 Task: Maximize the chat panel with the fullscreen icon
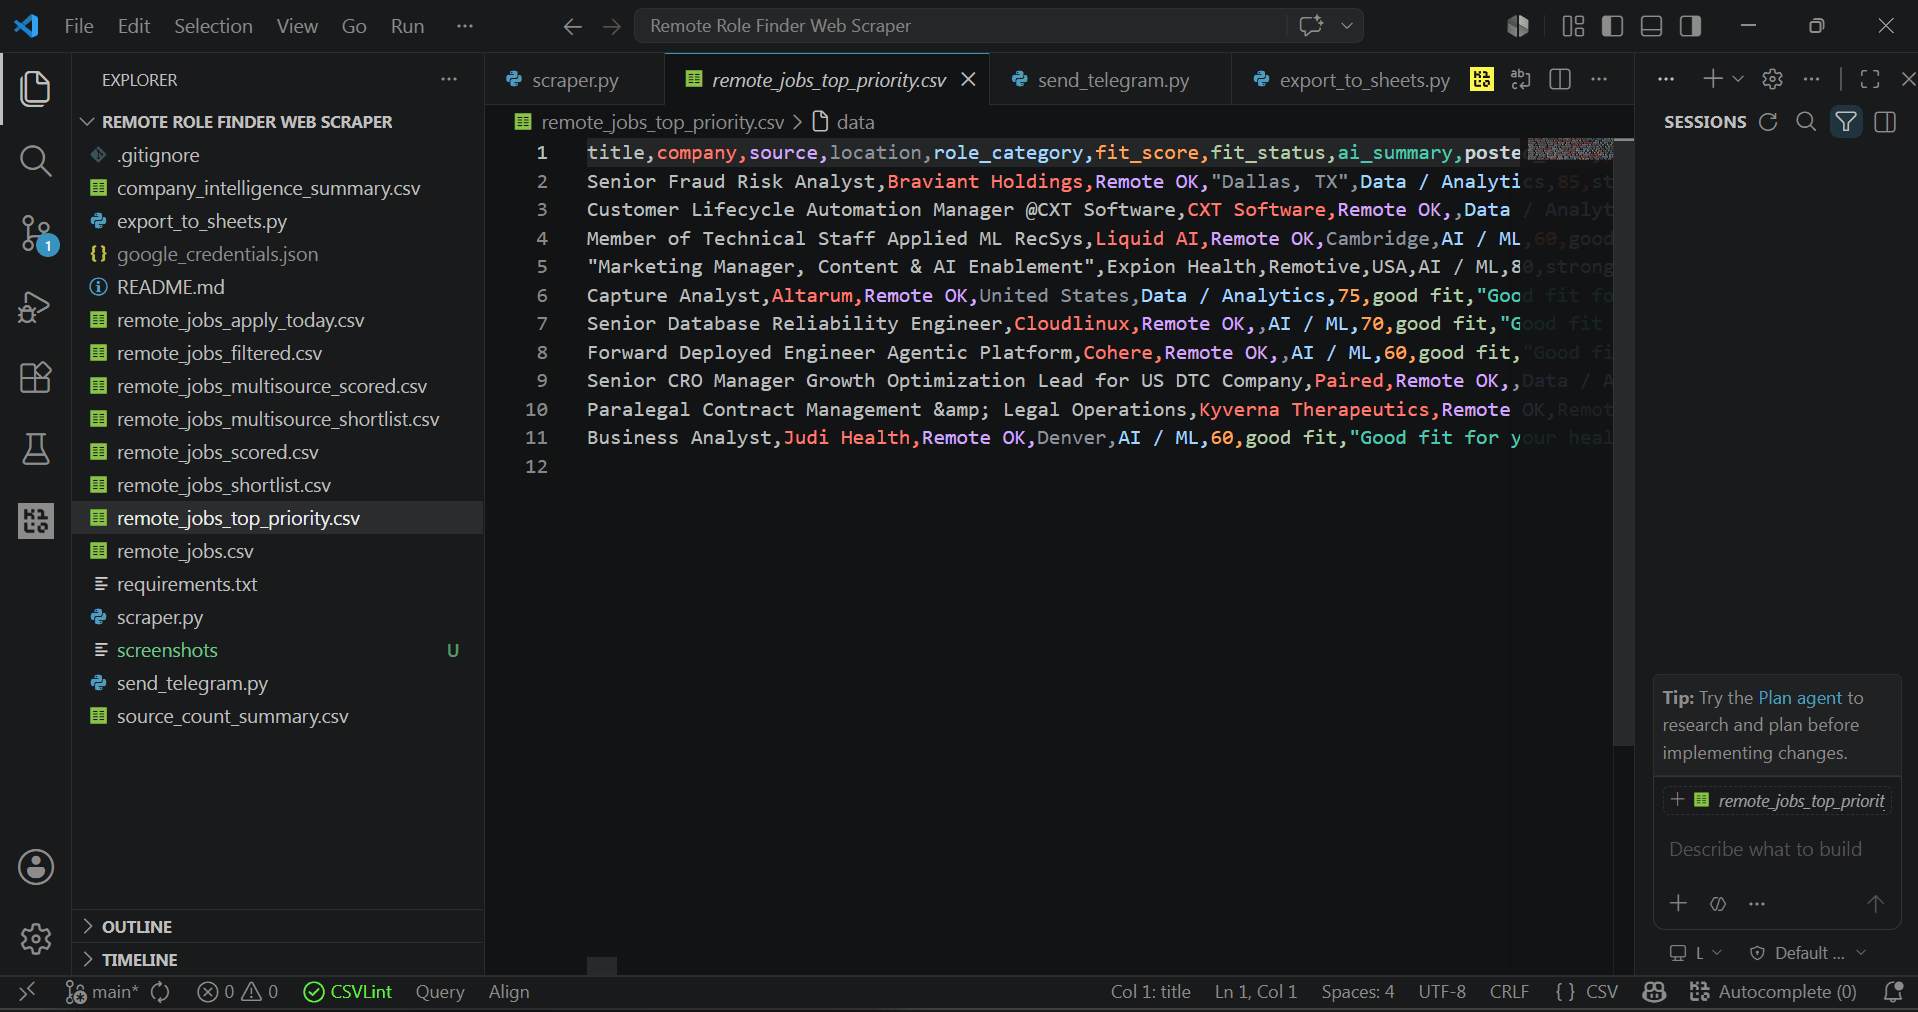1870,79
